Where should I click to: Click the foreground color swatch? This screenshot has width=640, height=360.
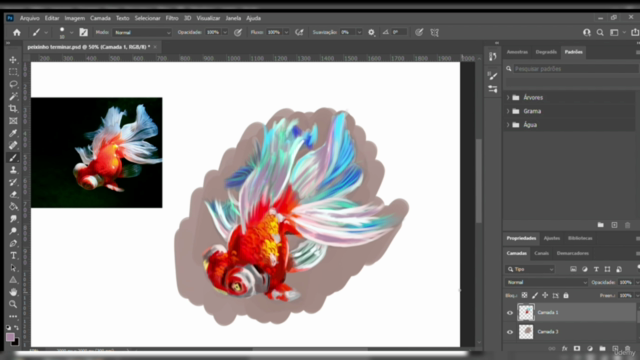[x=10, y=337]
